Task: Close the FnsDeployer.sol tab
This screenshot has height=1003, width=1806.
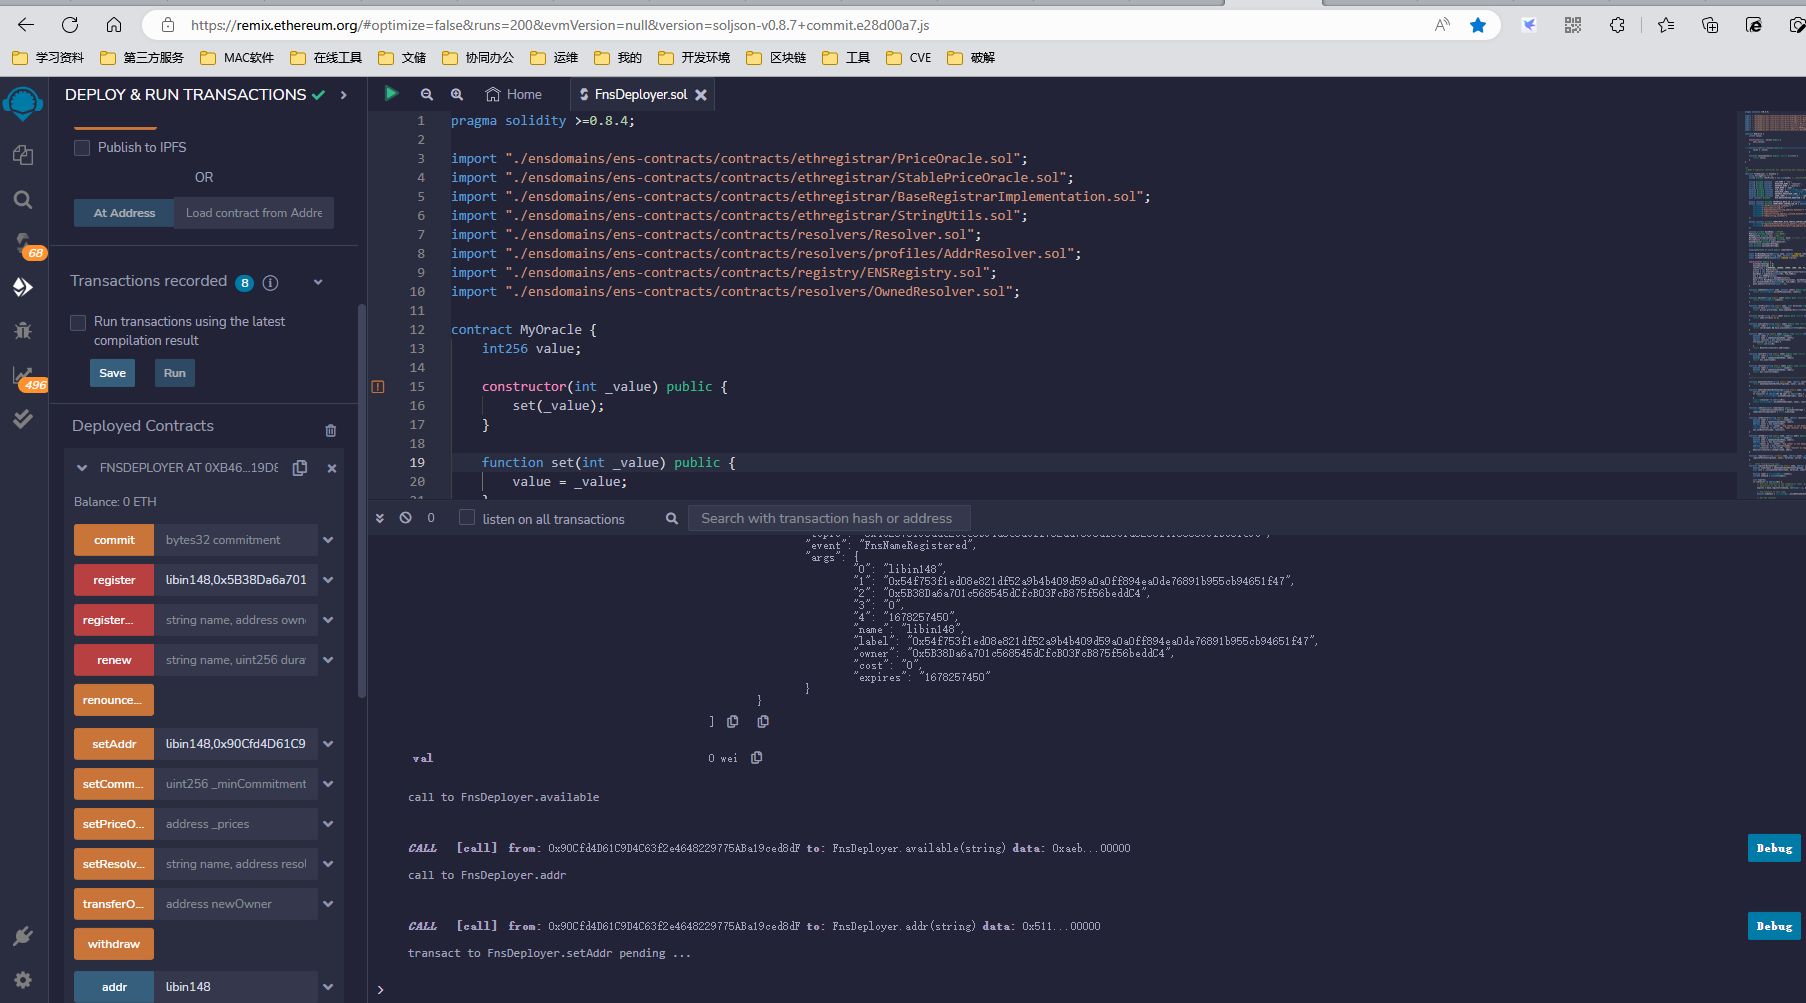Action: point(701,95)
